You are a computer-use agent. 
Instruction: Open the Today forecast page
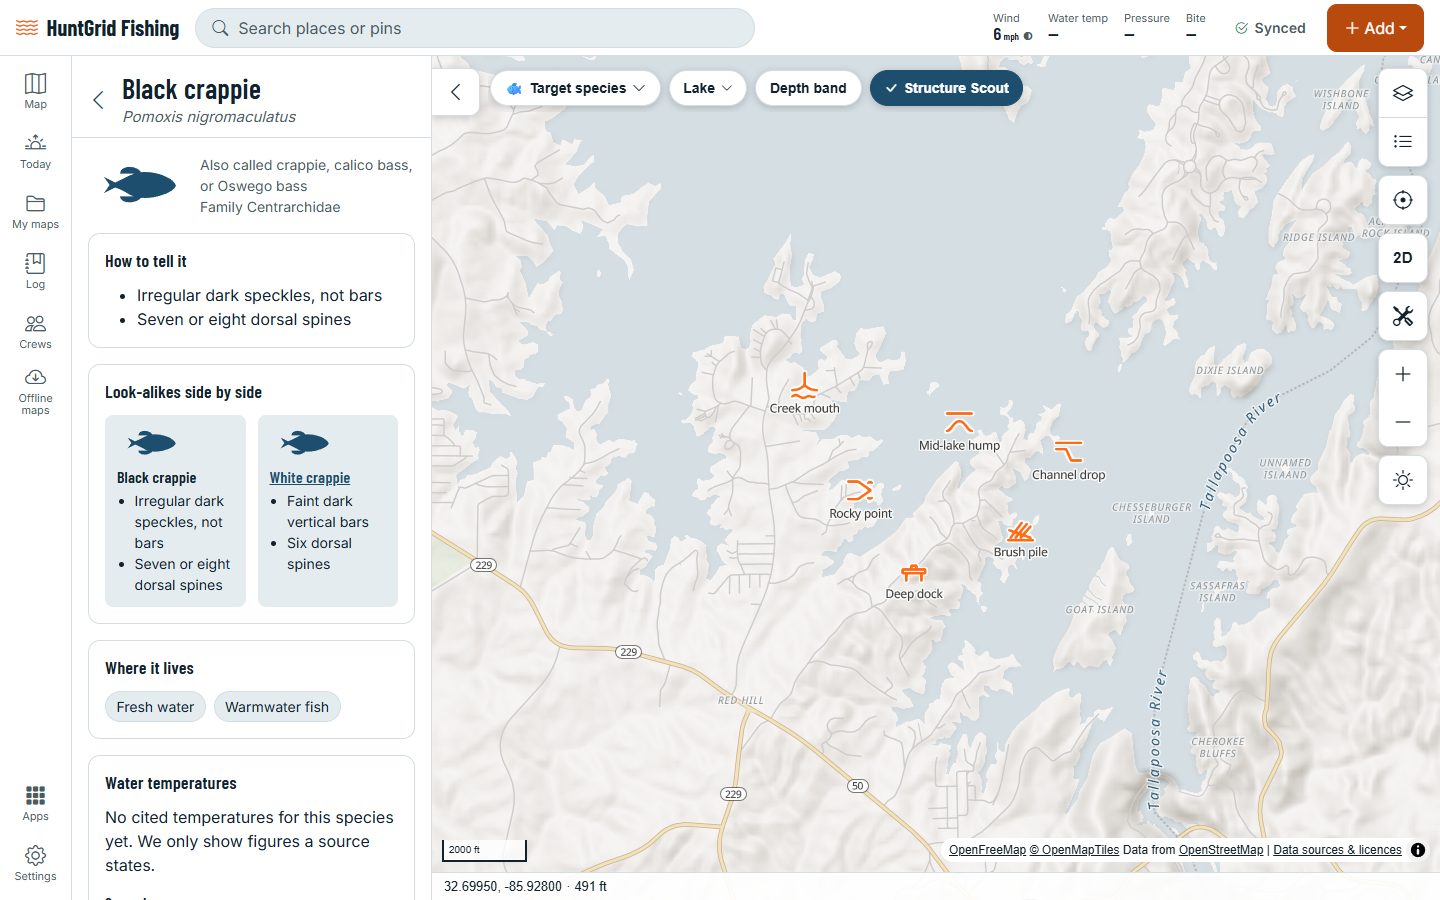pos(35,150)
